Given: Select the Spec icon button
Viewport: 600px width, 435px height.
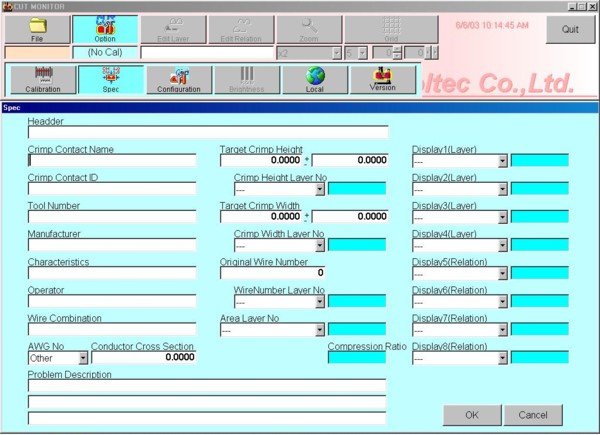Looking at the screenshot, I should (x=110, y=79).
